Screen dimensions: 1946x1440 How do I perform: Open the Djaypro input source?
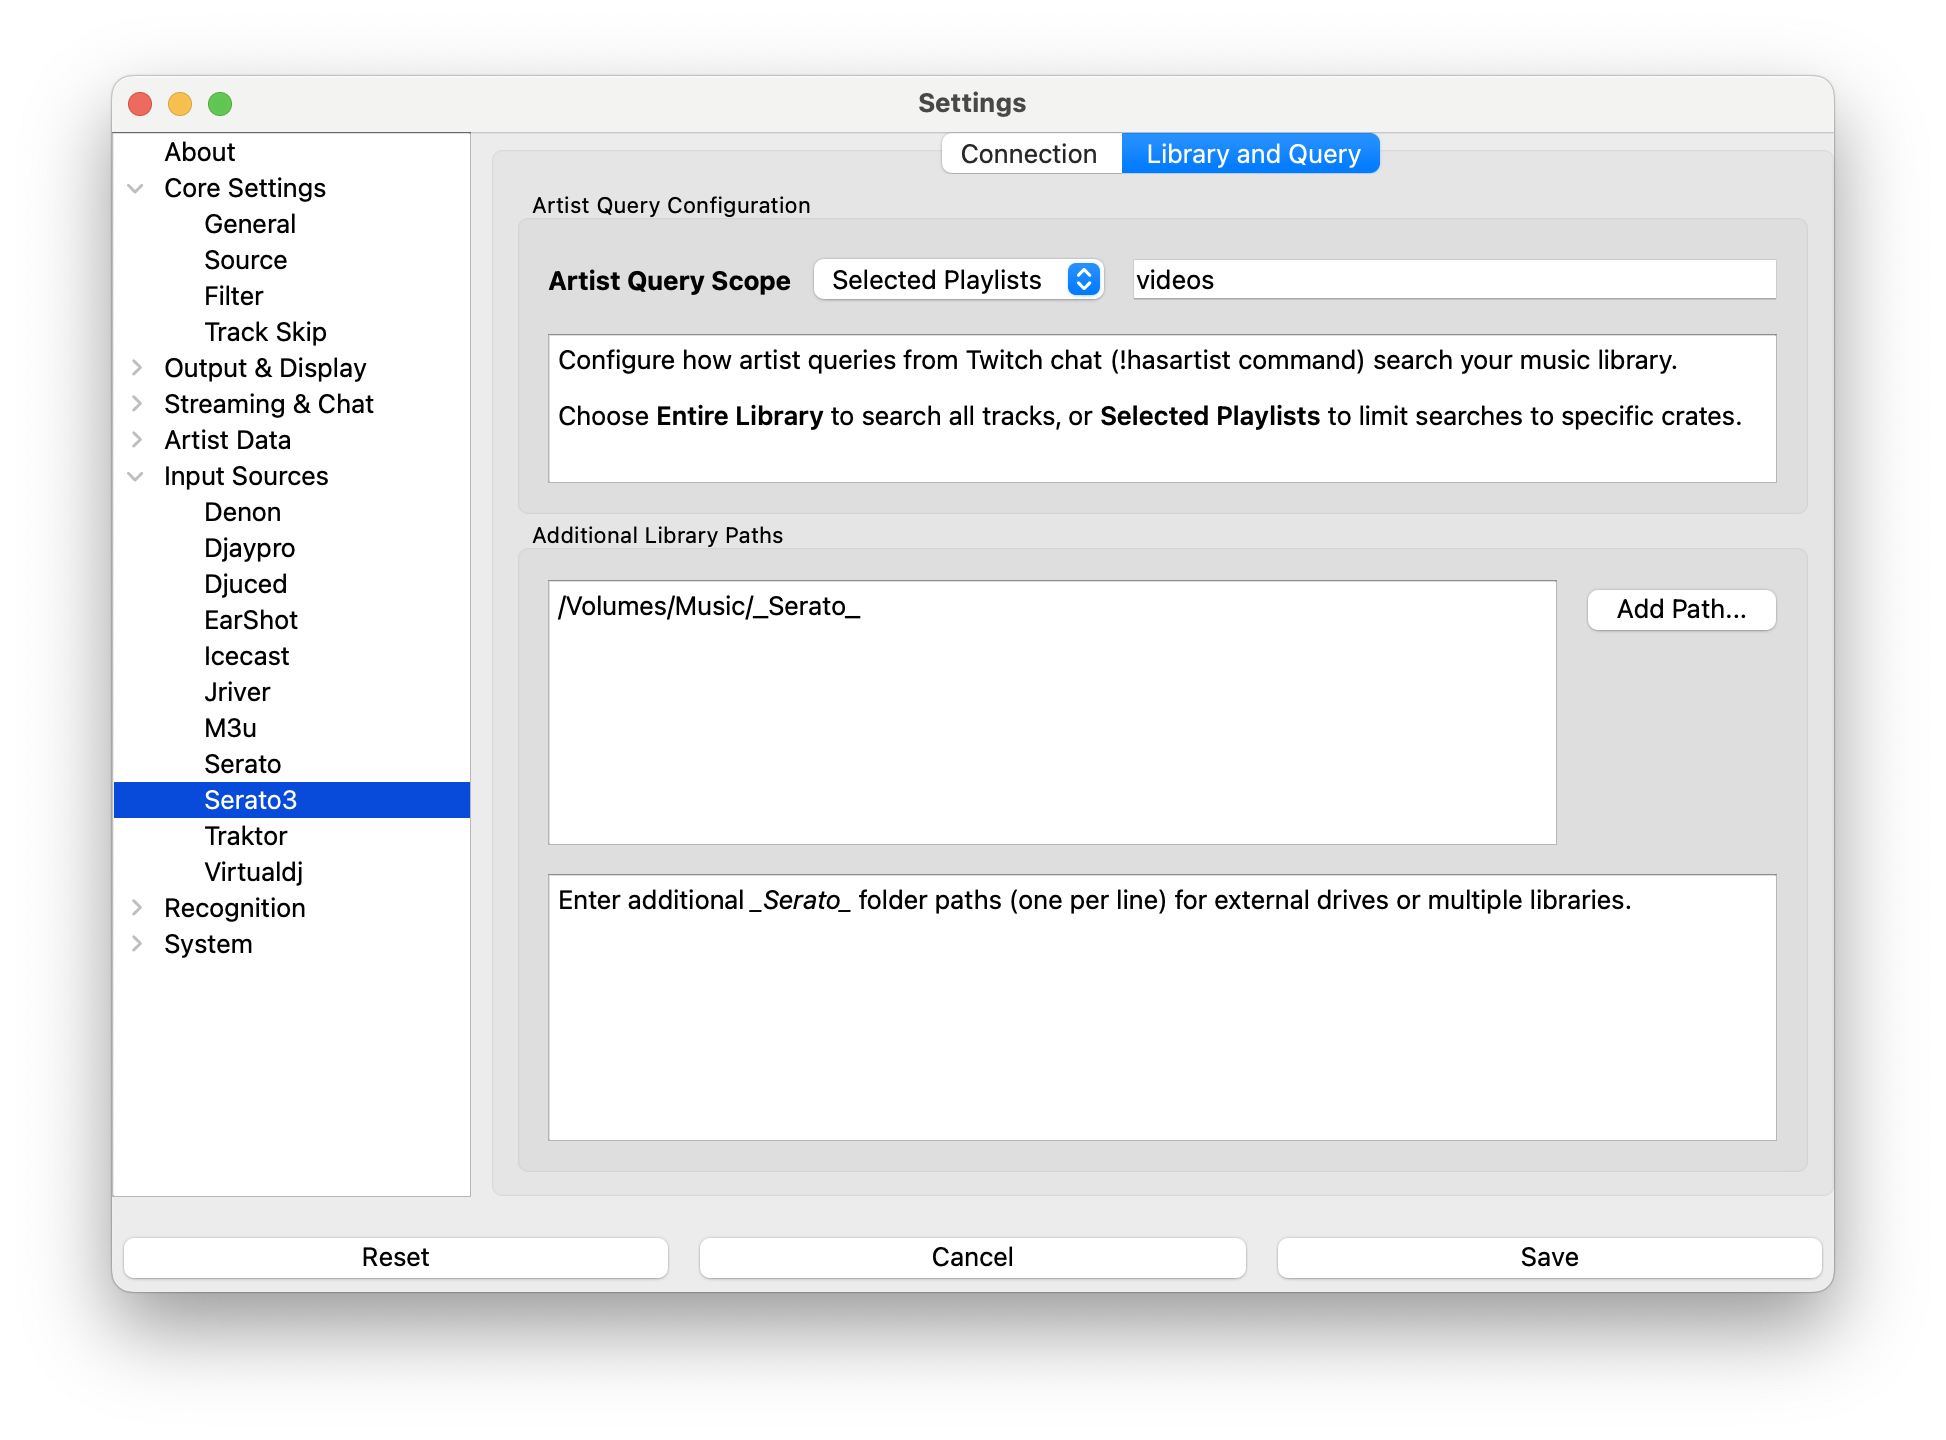250,548
